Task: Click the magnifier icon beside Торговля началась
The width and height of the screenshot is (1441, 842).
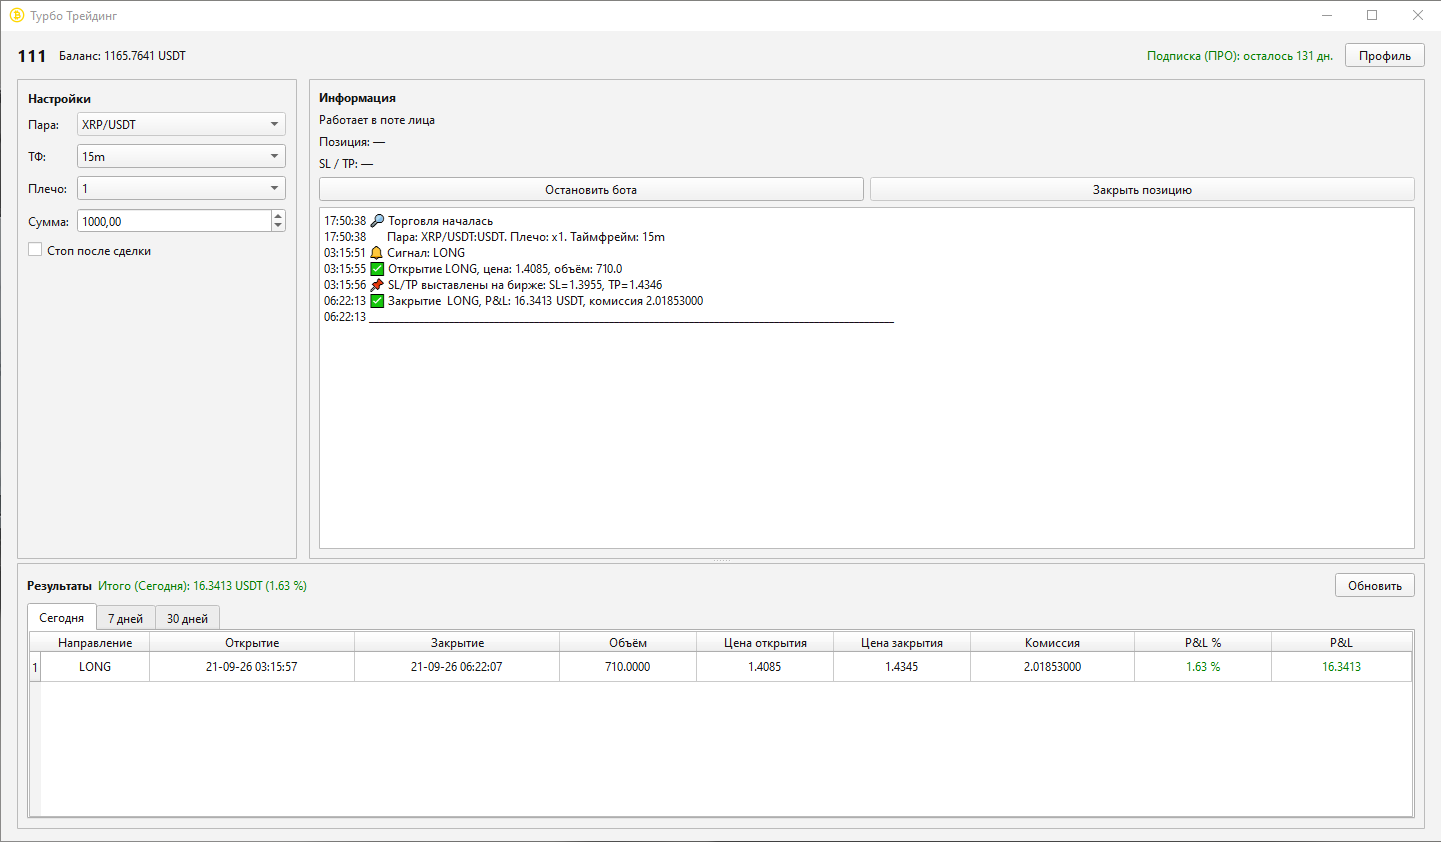Action: tap(377, 221)
